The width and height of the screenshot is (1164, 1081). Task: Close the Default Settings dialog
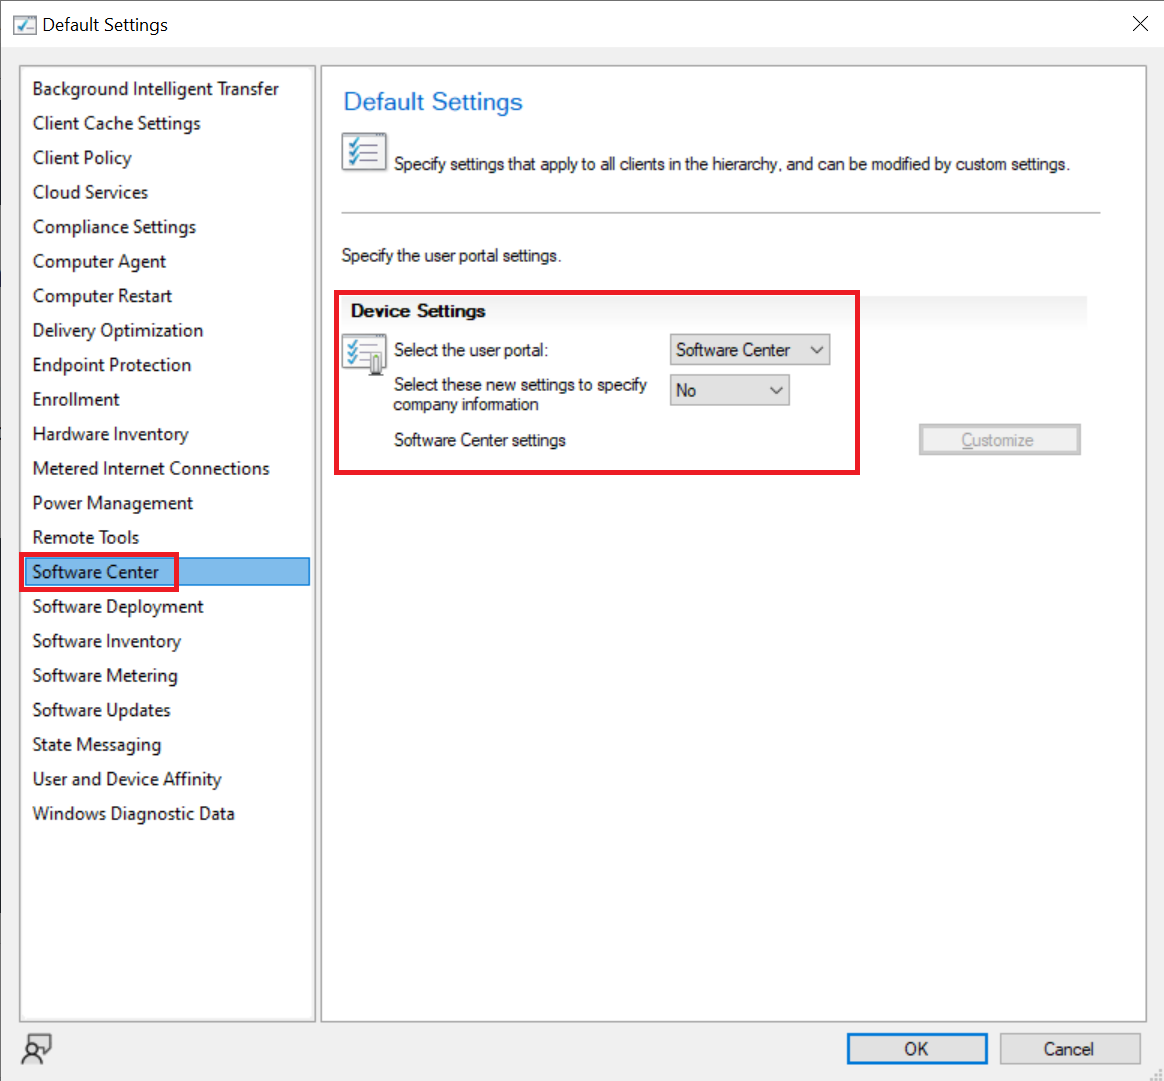(1140, 24)
